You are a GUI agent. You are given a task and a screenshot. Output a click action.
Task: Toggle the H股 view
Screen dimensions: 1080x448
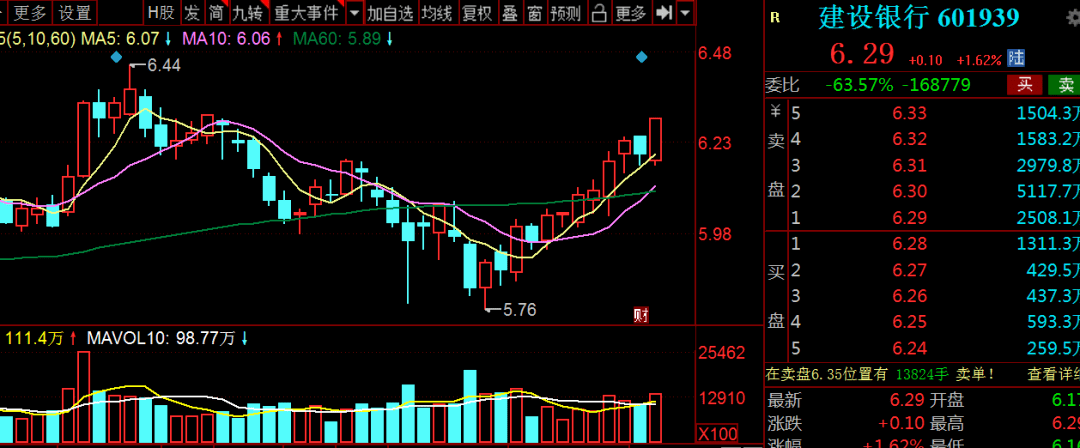coord(162,12)
